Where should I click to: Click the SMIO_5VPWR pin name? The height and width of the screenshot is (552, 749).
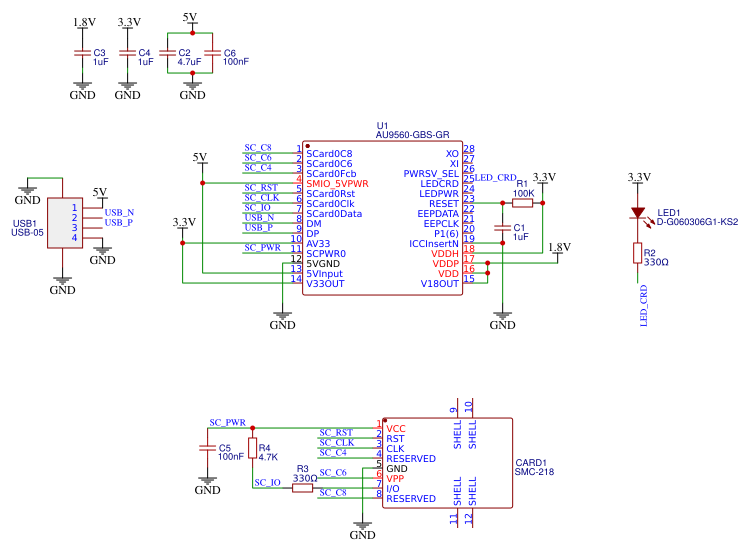pos(337,184)
